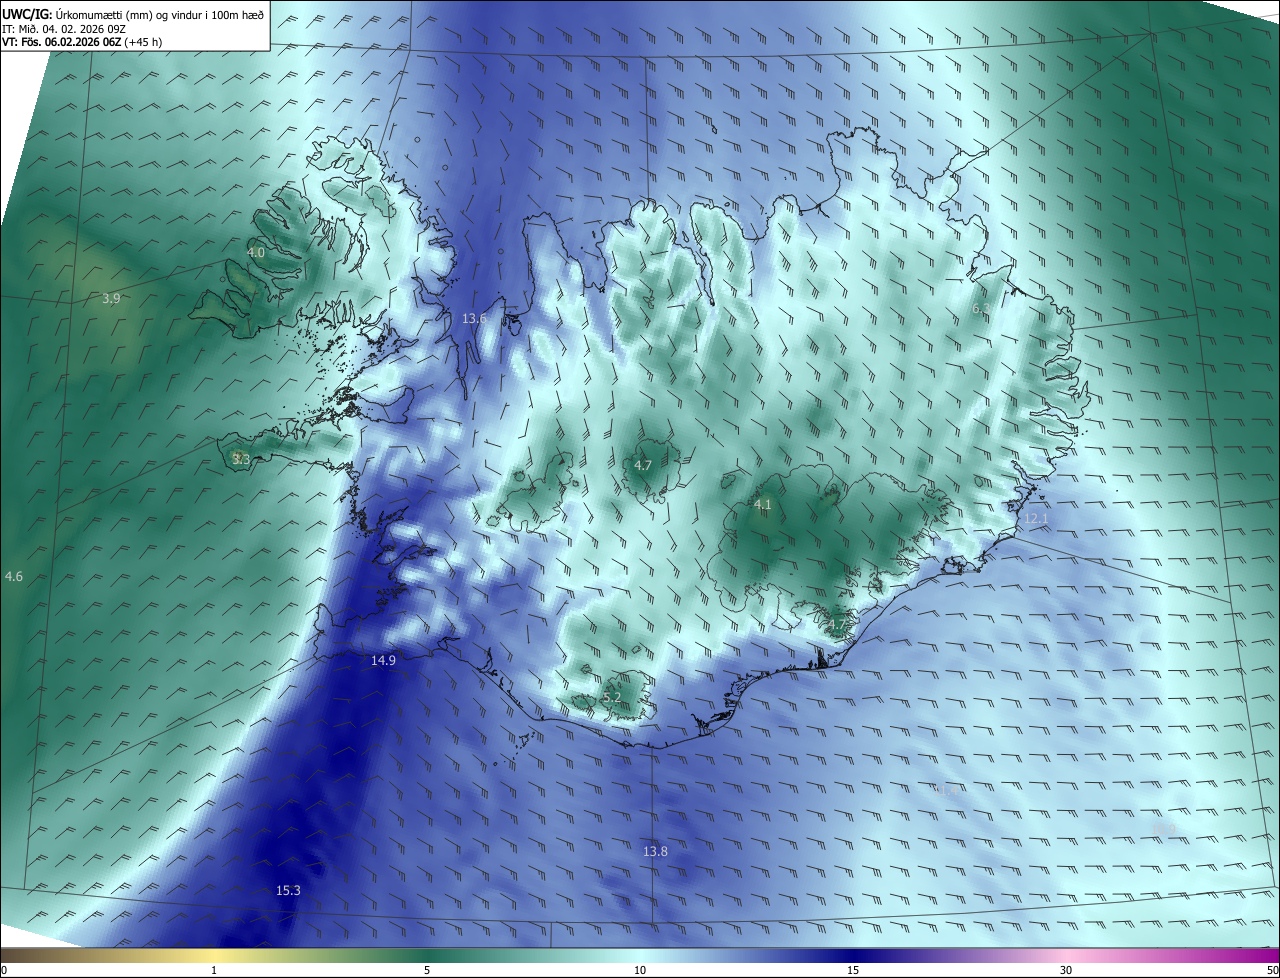
Task: Click the 13.8 value south of Iceland
Action: coord(655,851)
